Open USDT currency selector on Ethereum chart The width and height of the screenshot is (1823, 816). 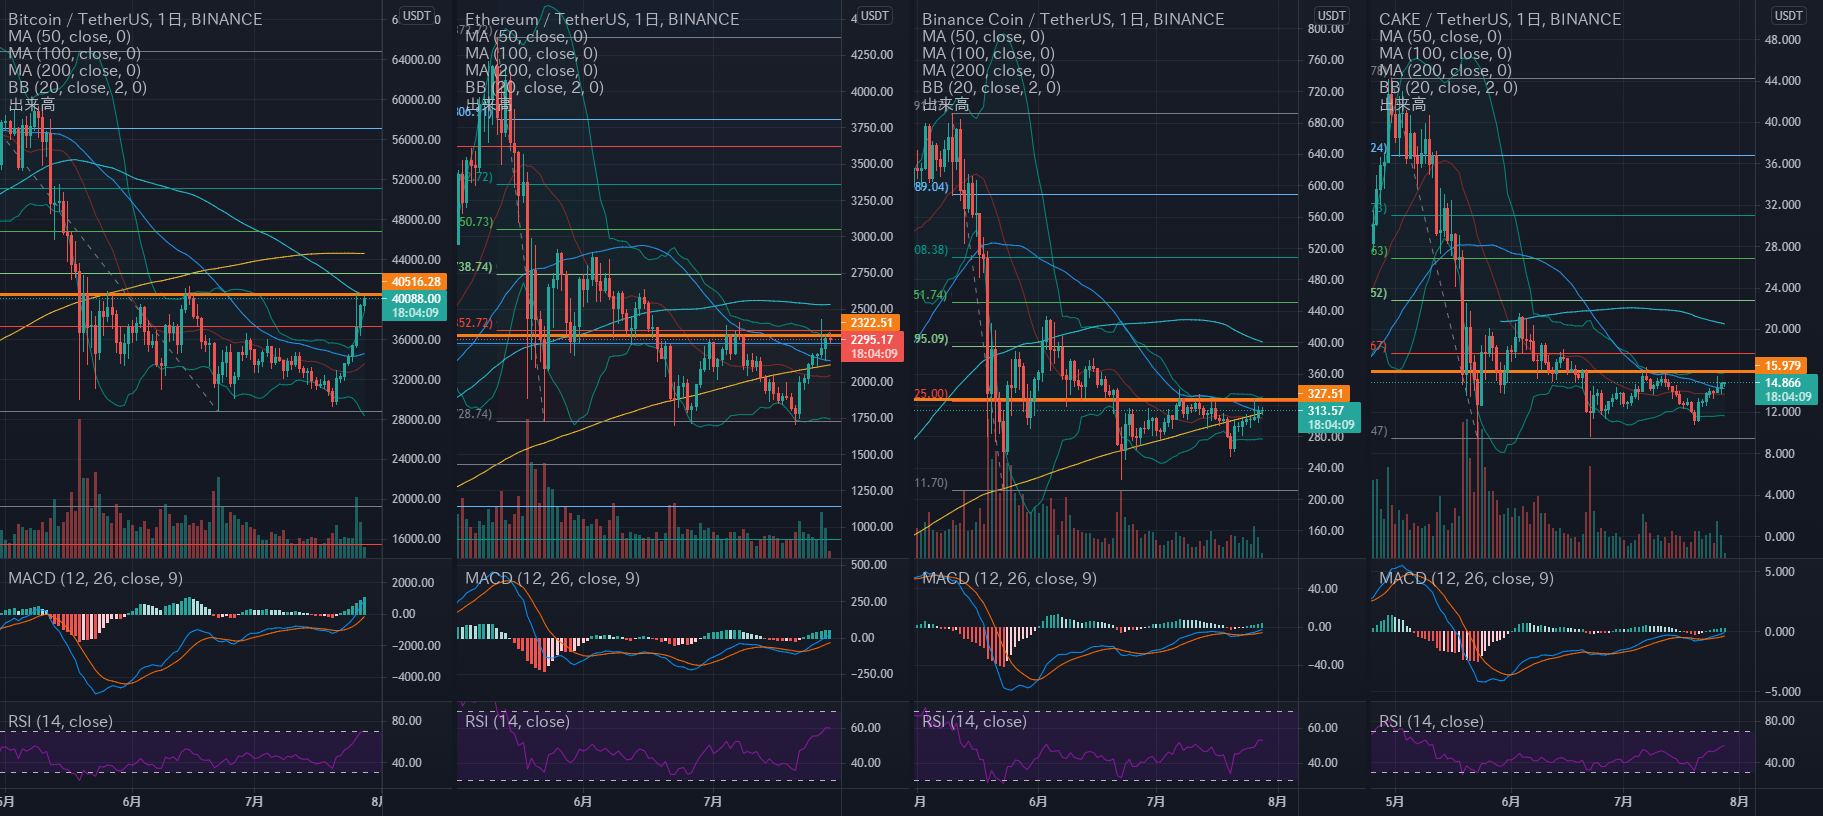pyautogui.click(x=875, y=16)
